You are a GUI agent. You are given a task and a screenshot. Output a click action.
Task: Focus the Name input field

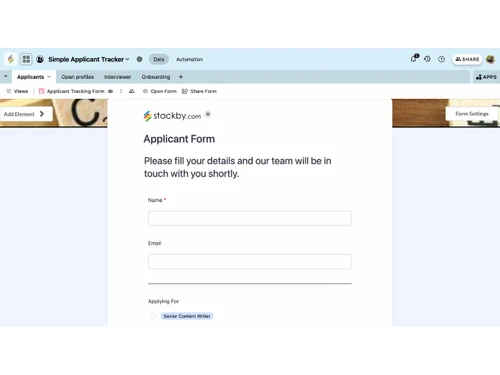click(250, 218)
